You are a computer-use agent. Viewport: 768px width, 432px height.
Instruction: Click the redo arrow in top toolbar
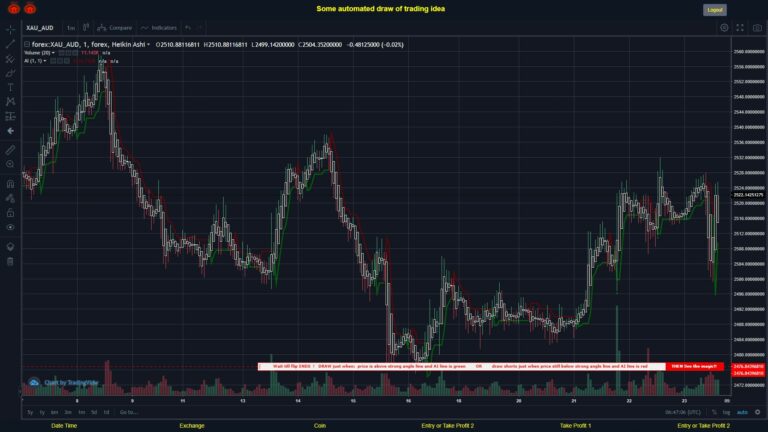pyautogui.click(x=200, y=28)
